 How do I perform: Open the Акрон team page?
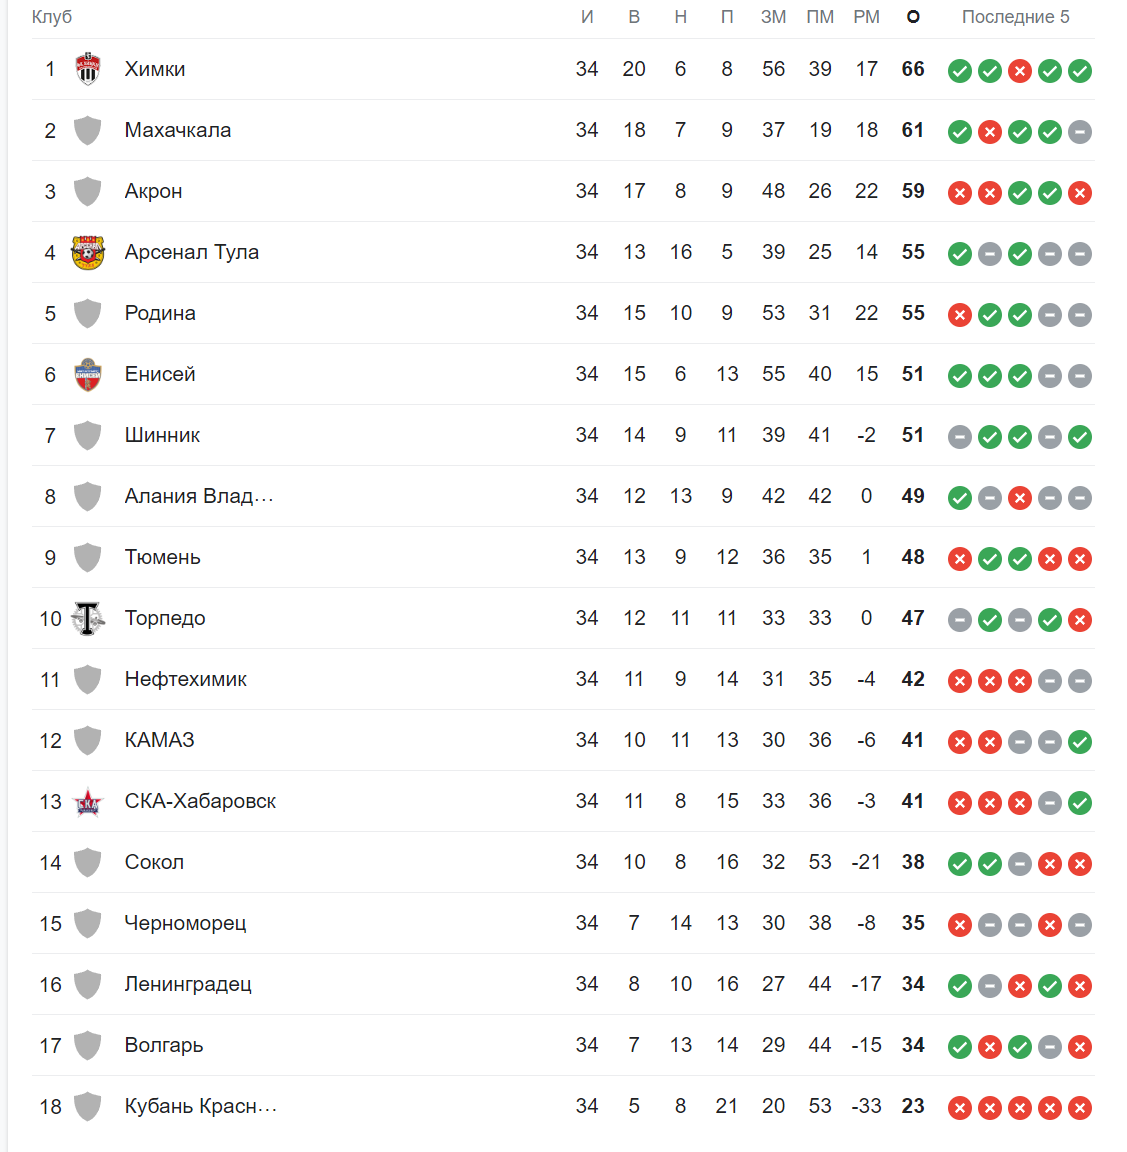(154, 191)
